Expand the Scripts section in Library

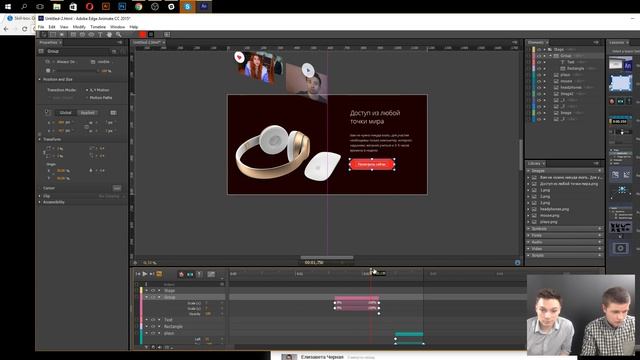pyautogui.click(x=529, y=255)
